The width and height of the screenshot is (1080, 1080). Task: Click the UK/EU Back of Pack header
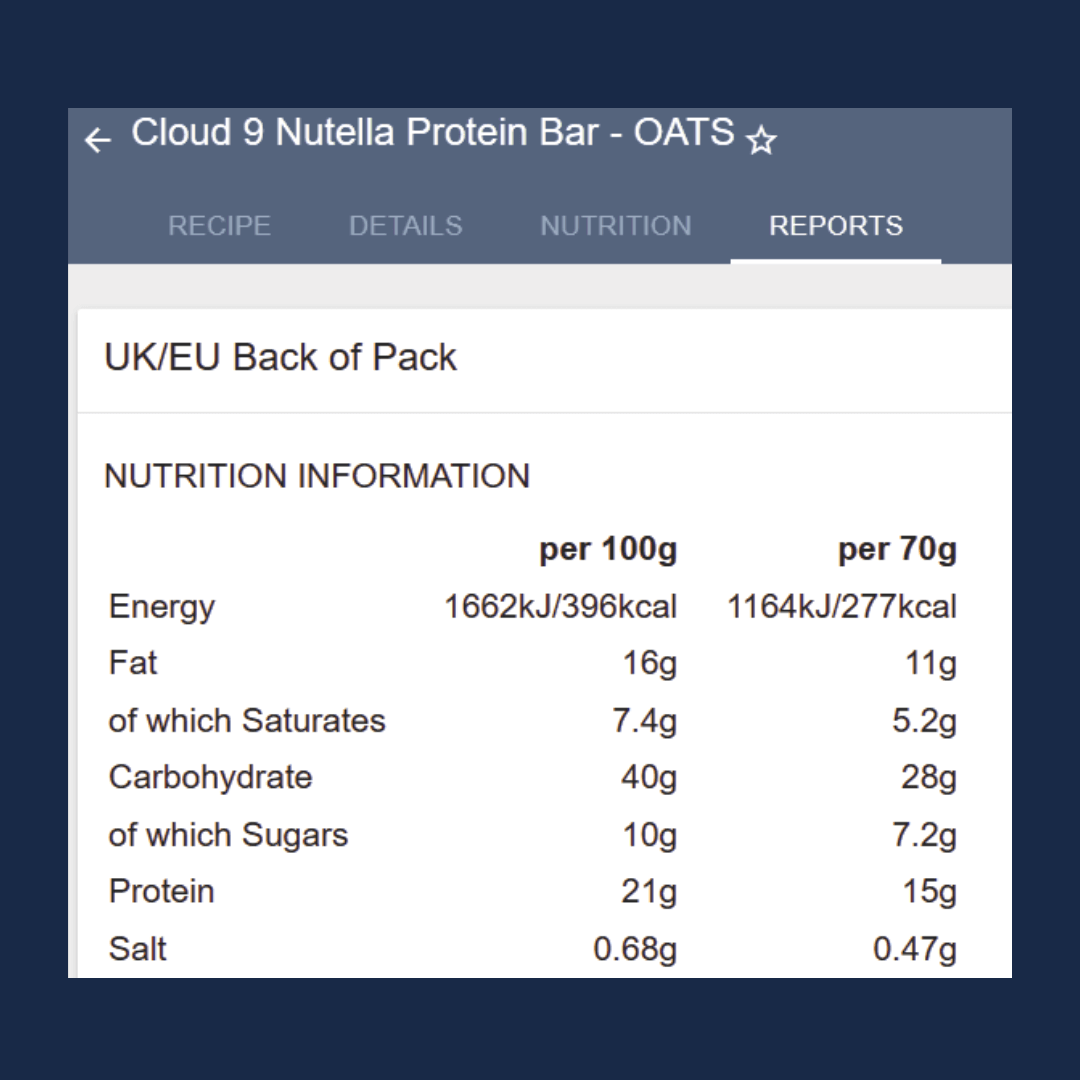(280, 357)
